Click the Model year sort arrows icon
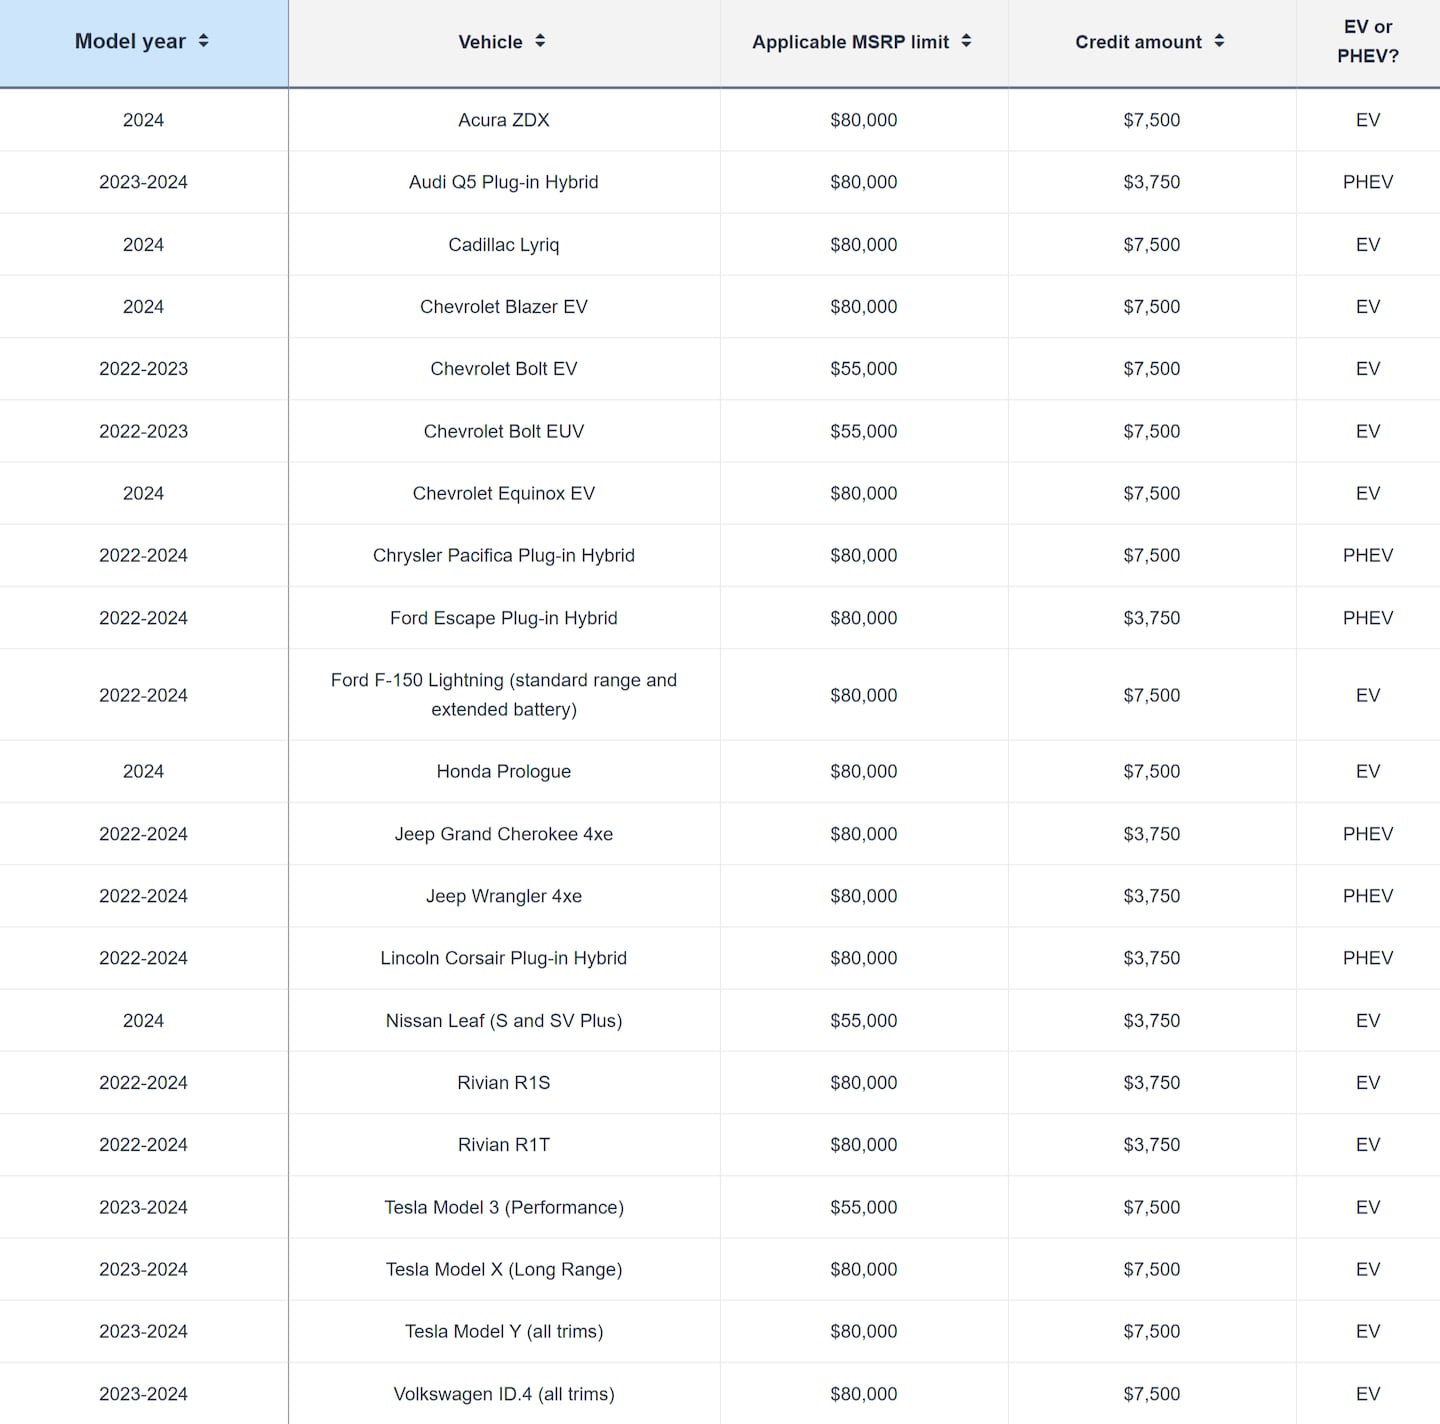 click(204, 41)
